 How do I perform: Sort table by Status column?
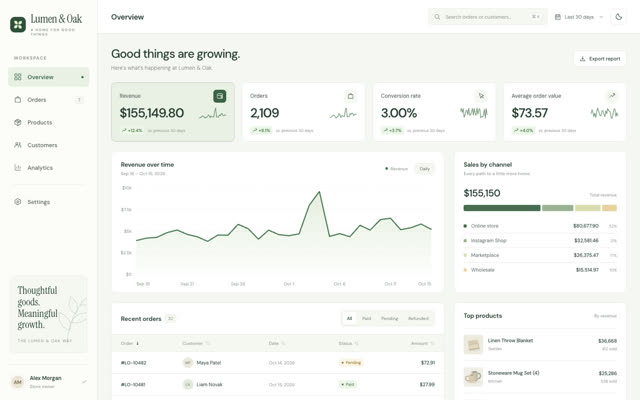point(348,343)
